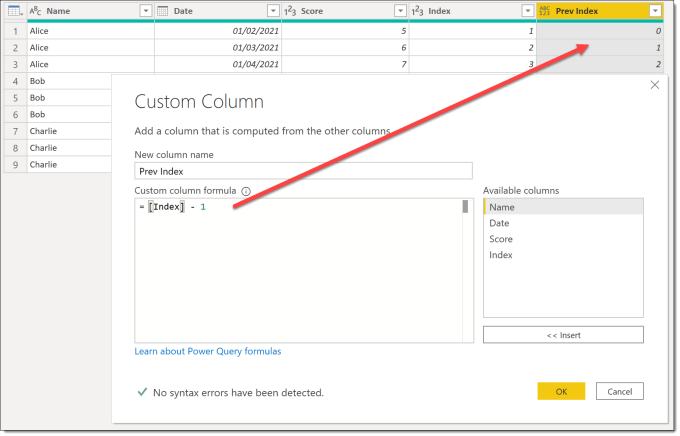The width and height of the screenshot is (680, 436).
Task: Click OK to create the column
Action: [x=561, y=391]
